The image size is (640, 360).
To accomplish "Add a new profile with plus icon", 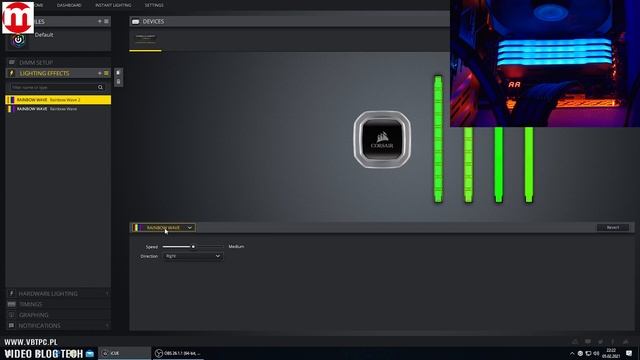I will tap(100, 21).
